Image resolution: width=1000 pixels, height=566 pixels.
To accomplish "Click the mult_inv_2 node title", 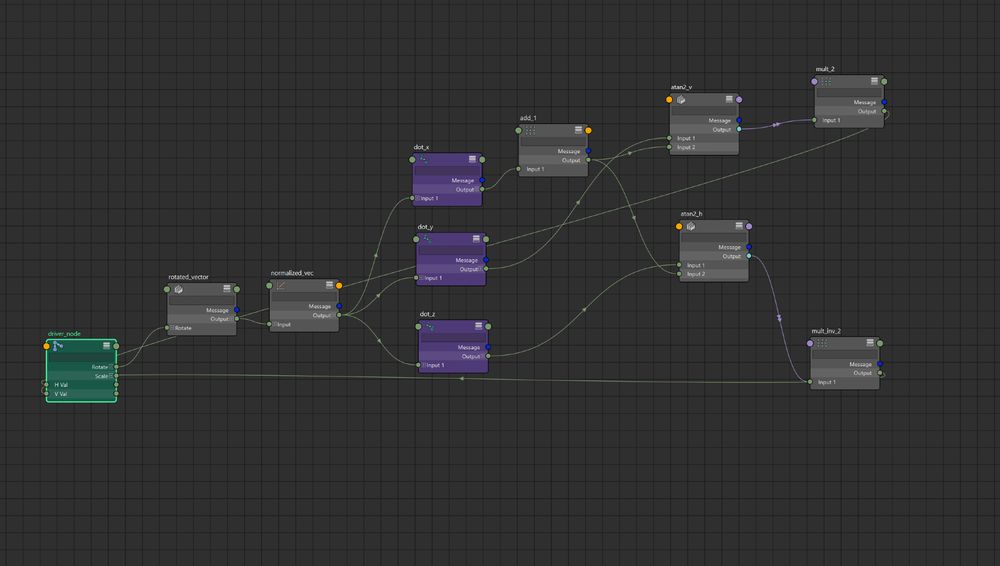I will pos(826,331).
